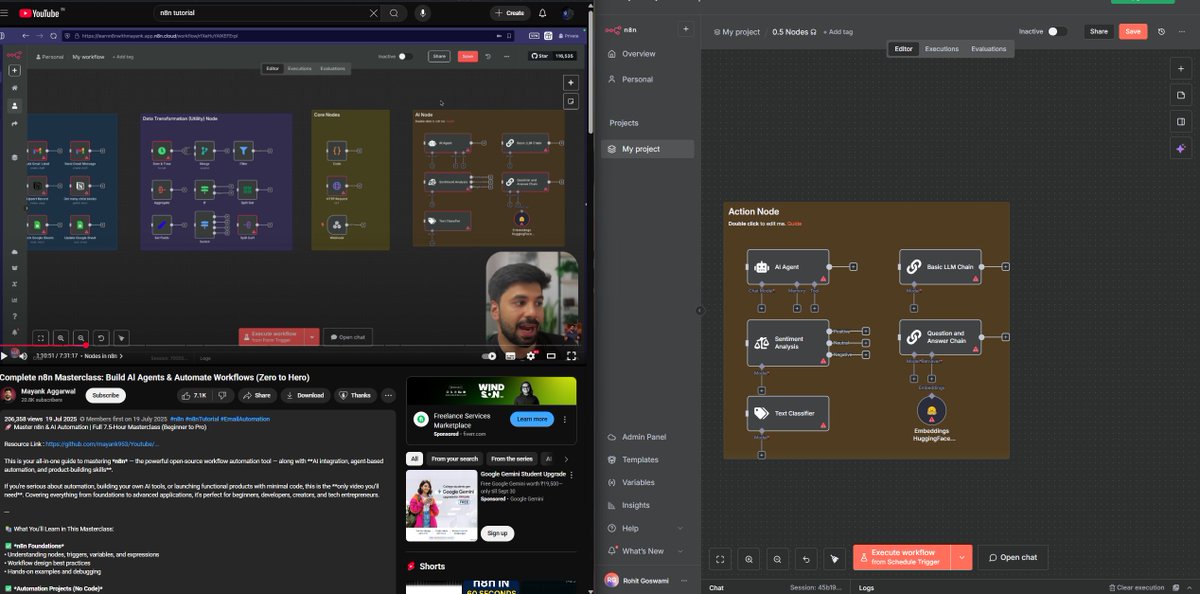This screenshot has height=594, width=1200.
Task: Select the 'From your search' chip
Action: pos(454,459)
